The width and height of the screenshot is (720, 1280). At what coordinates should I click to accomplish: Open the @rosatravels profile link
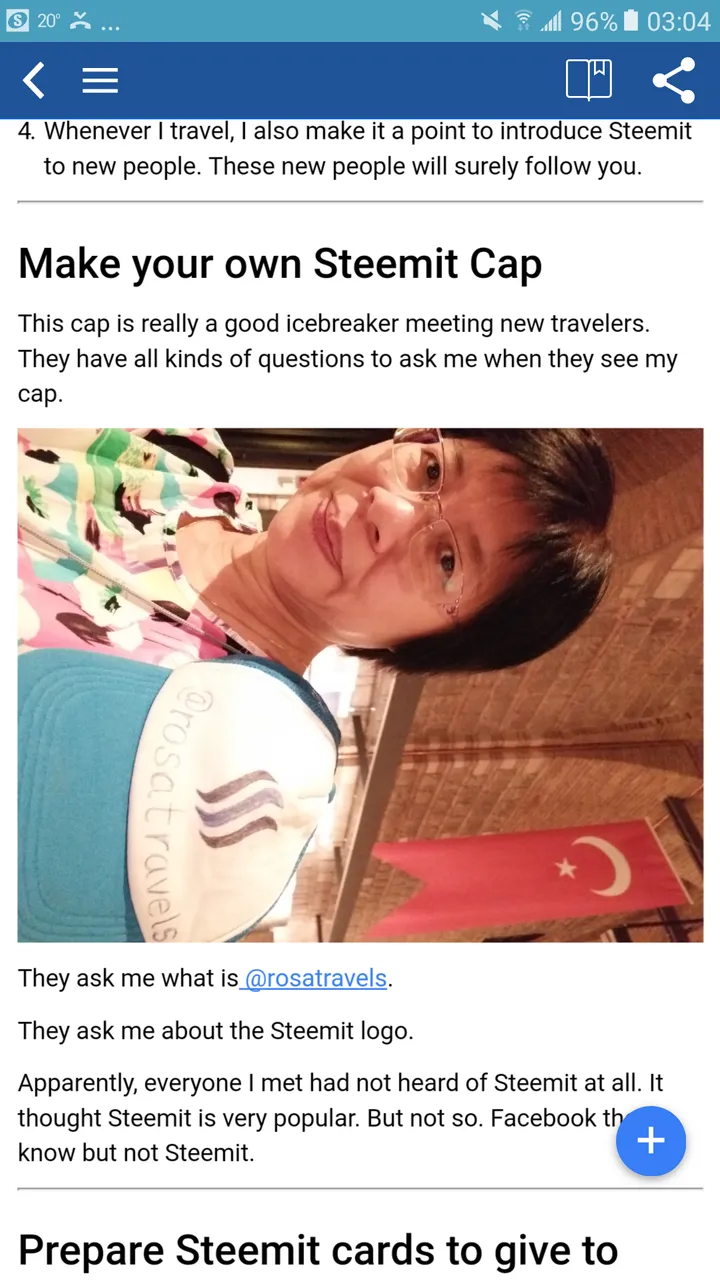click(316, 978)
